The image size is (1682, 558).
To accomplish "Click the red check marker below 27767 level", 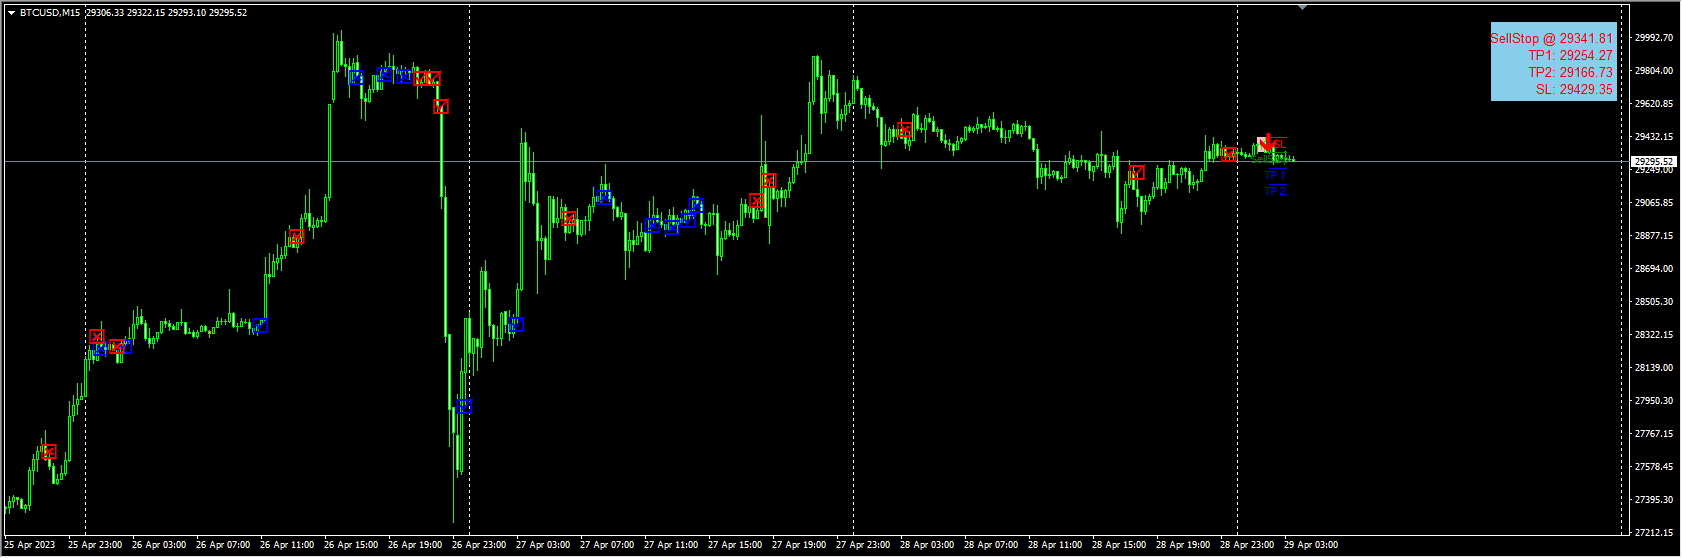I will (x=49, y=452).
